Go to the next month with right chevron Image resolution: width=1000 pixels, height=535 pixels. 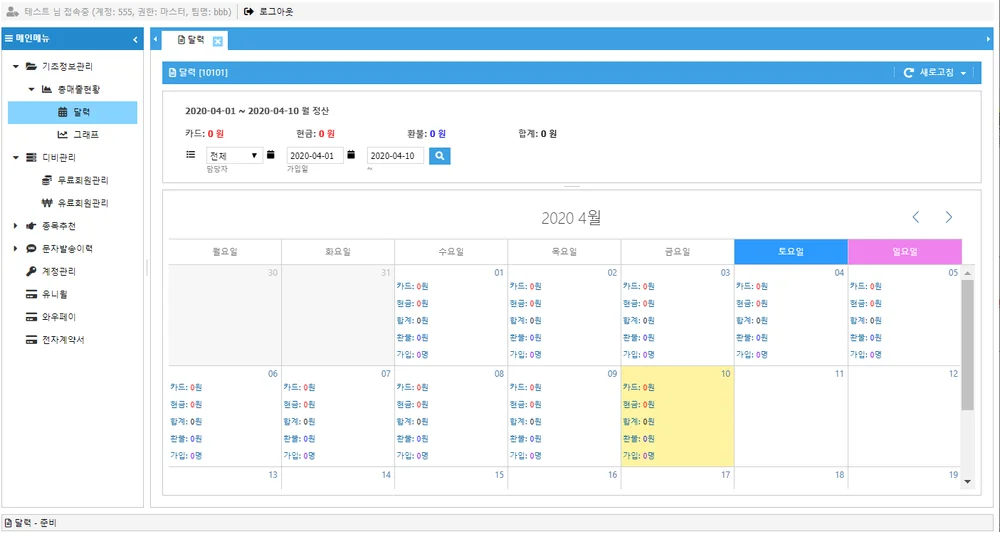click(x=949, y=217)
